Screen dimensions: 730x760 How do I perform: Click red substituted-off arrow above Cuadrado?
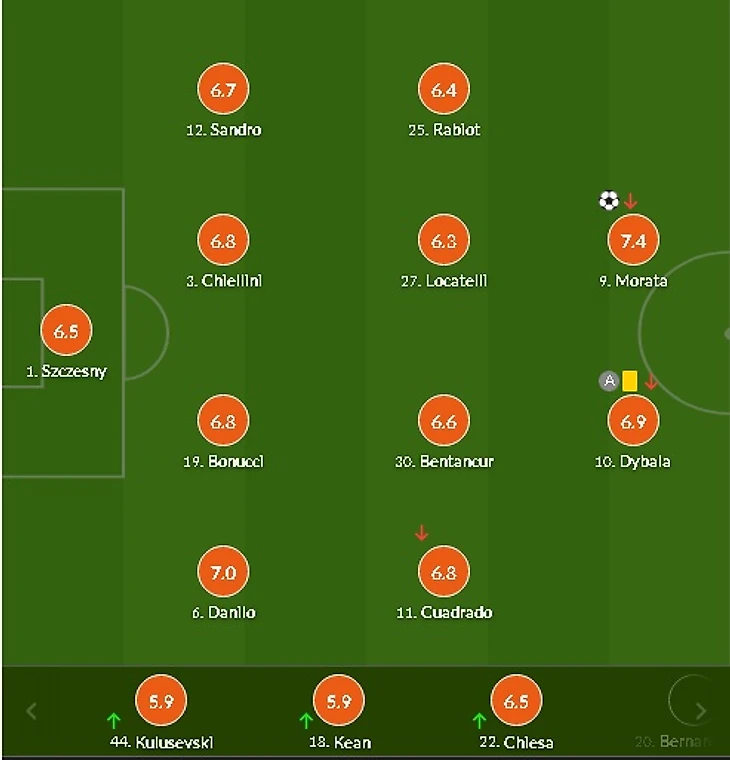tap(422, 533)
